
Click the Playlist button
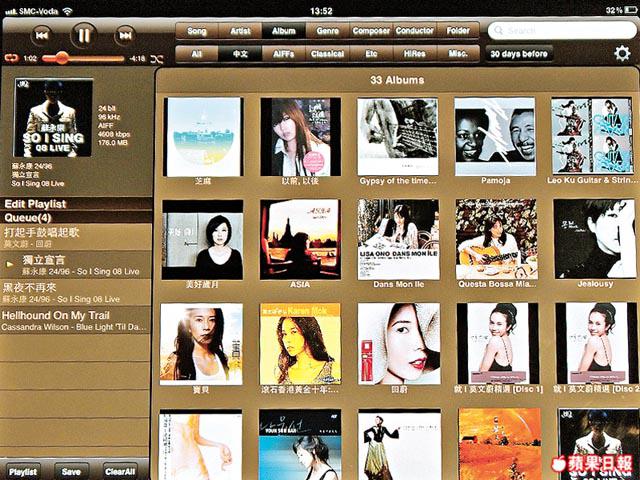point(23,471)
